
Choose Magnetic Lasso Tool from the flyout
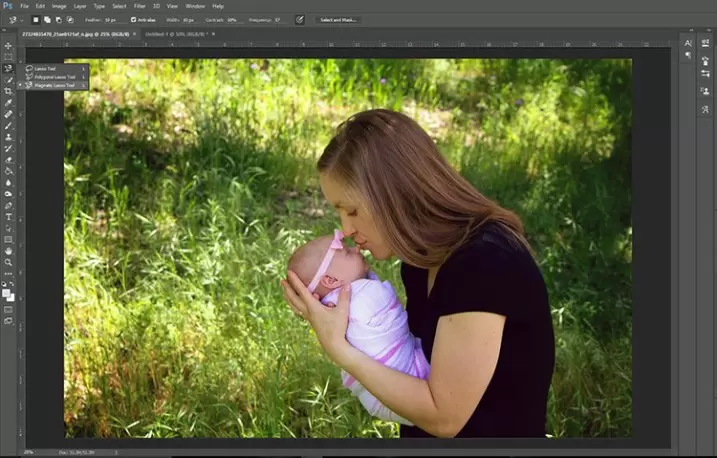[x=53, y=85]
